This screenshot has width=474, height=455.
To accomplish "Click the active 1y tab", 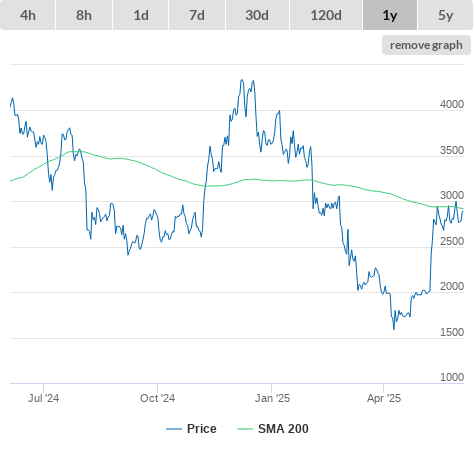I will click(390, 15).
